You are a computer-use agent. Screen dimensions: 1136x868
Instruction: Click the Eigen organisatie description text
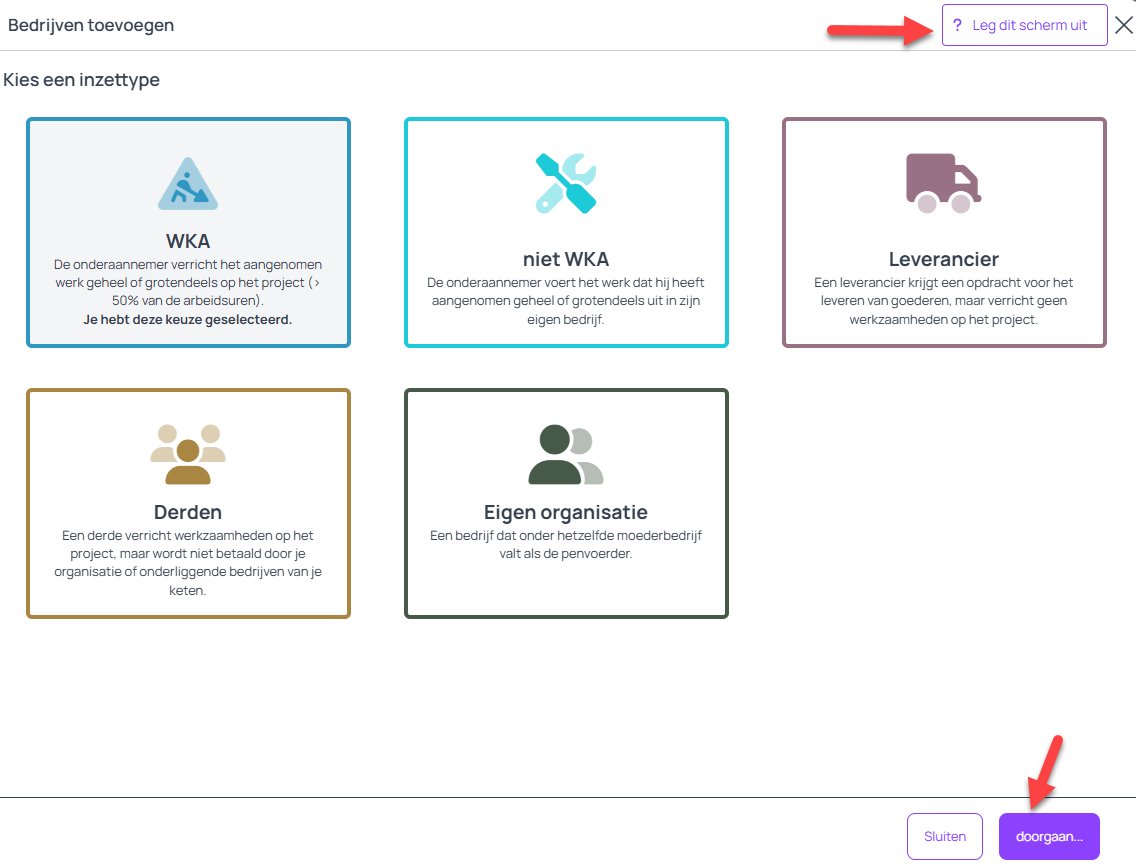tap(566, 544)
